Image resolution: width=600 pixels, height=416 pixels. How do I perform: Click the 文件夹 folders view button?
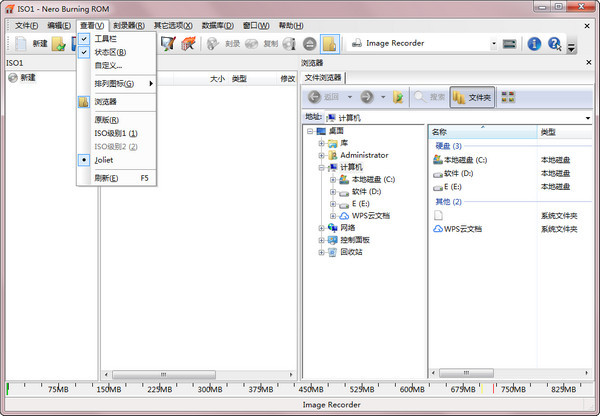tap(472, 97)
